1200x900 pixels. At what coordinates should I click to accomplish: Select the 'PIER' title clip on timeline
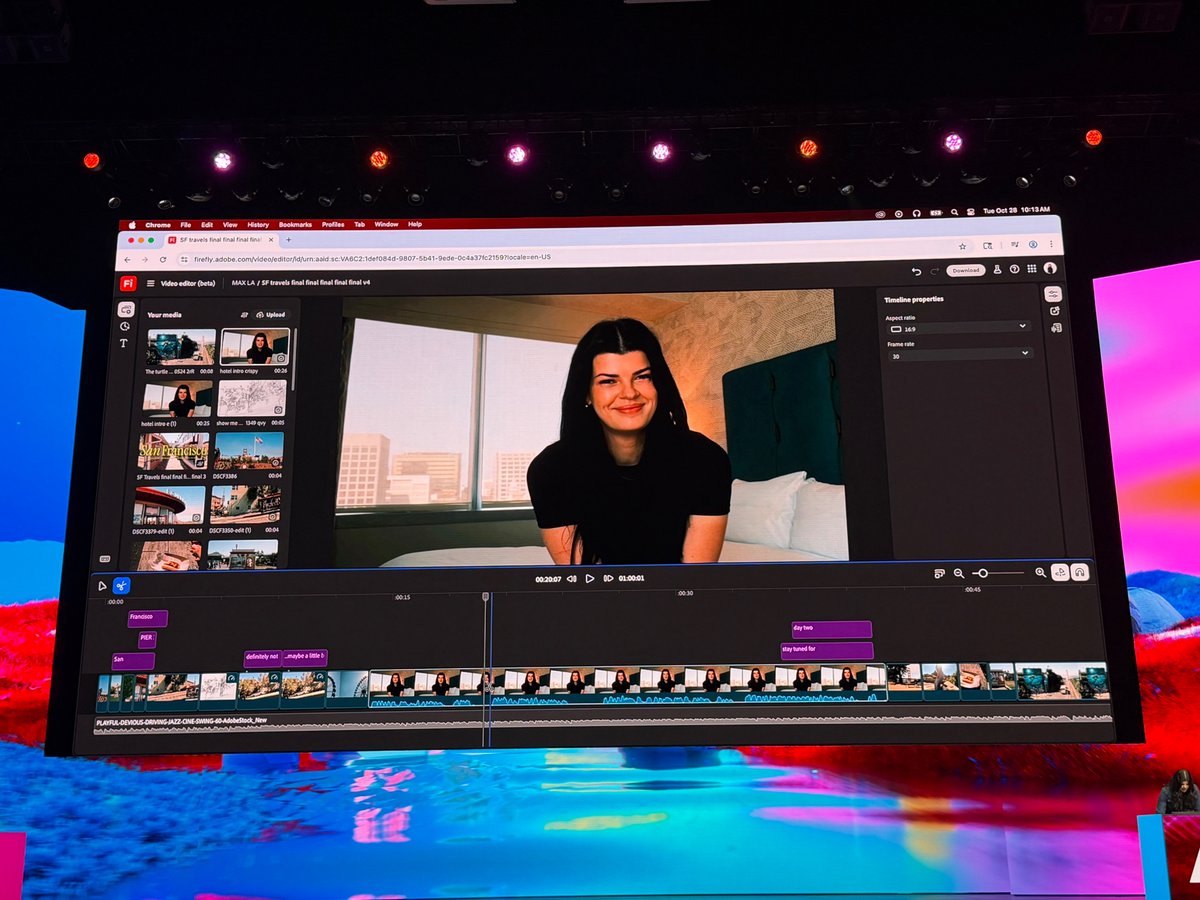147,639
